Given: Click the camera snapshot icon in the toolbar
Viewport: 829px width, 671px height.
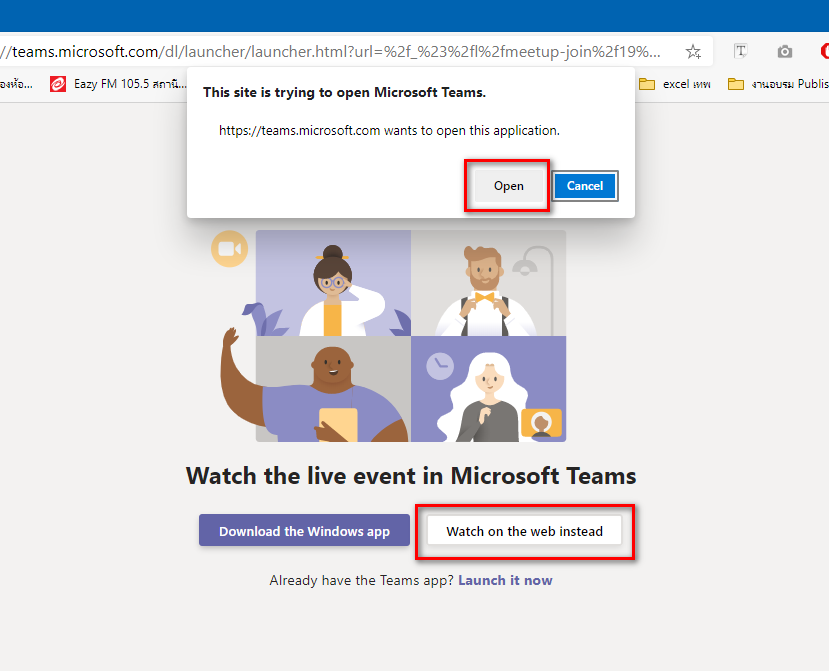Looking at the screenshot, I should coord(785,51).
